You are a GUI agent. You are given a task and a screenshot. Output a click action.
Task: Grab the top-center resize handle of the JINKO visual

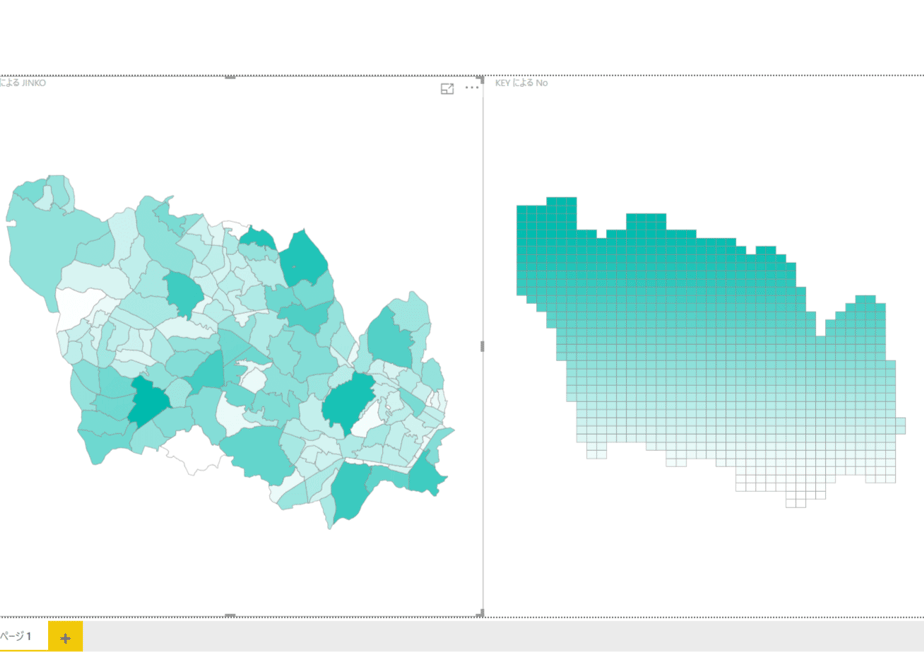pyautogui.click(x=230, y=77)
